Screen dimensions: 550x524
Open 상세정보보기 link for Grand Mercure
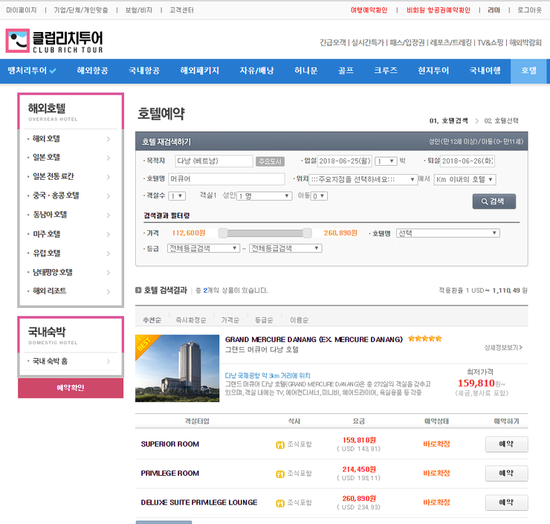(x=503, y=348)
